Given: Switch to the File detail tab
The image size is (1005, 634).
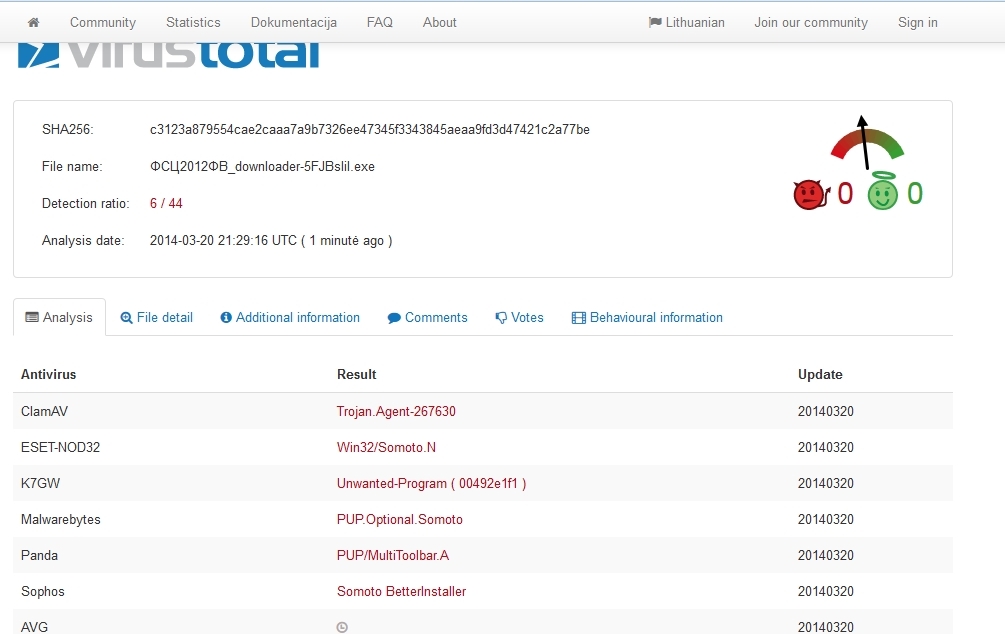Looking at the screenshot, I should tap(156, 317).
